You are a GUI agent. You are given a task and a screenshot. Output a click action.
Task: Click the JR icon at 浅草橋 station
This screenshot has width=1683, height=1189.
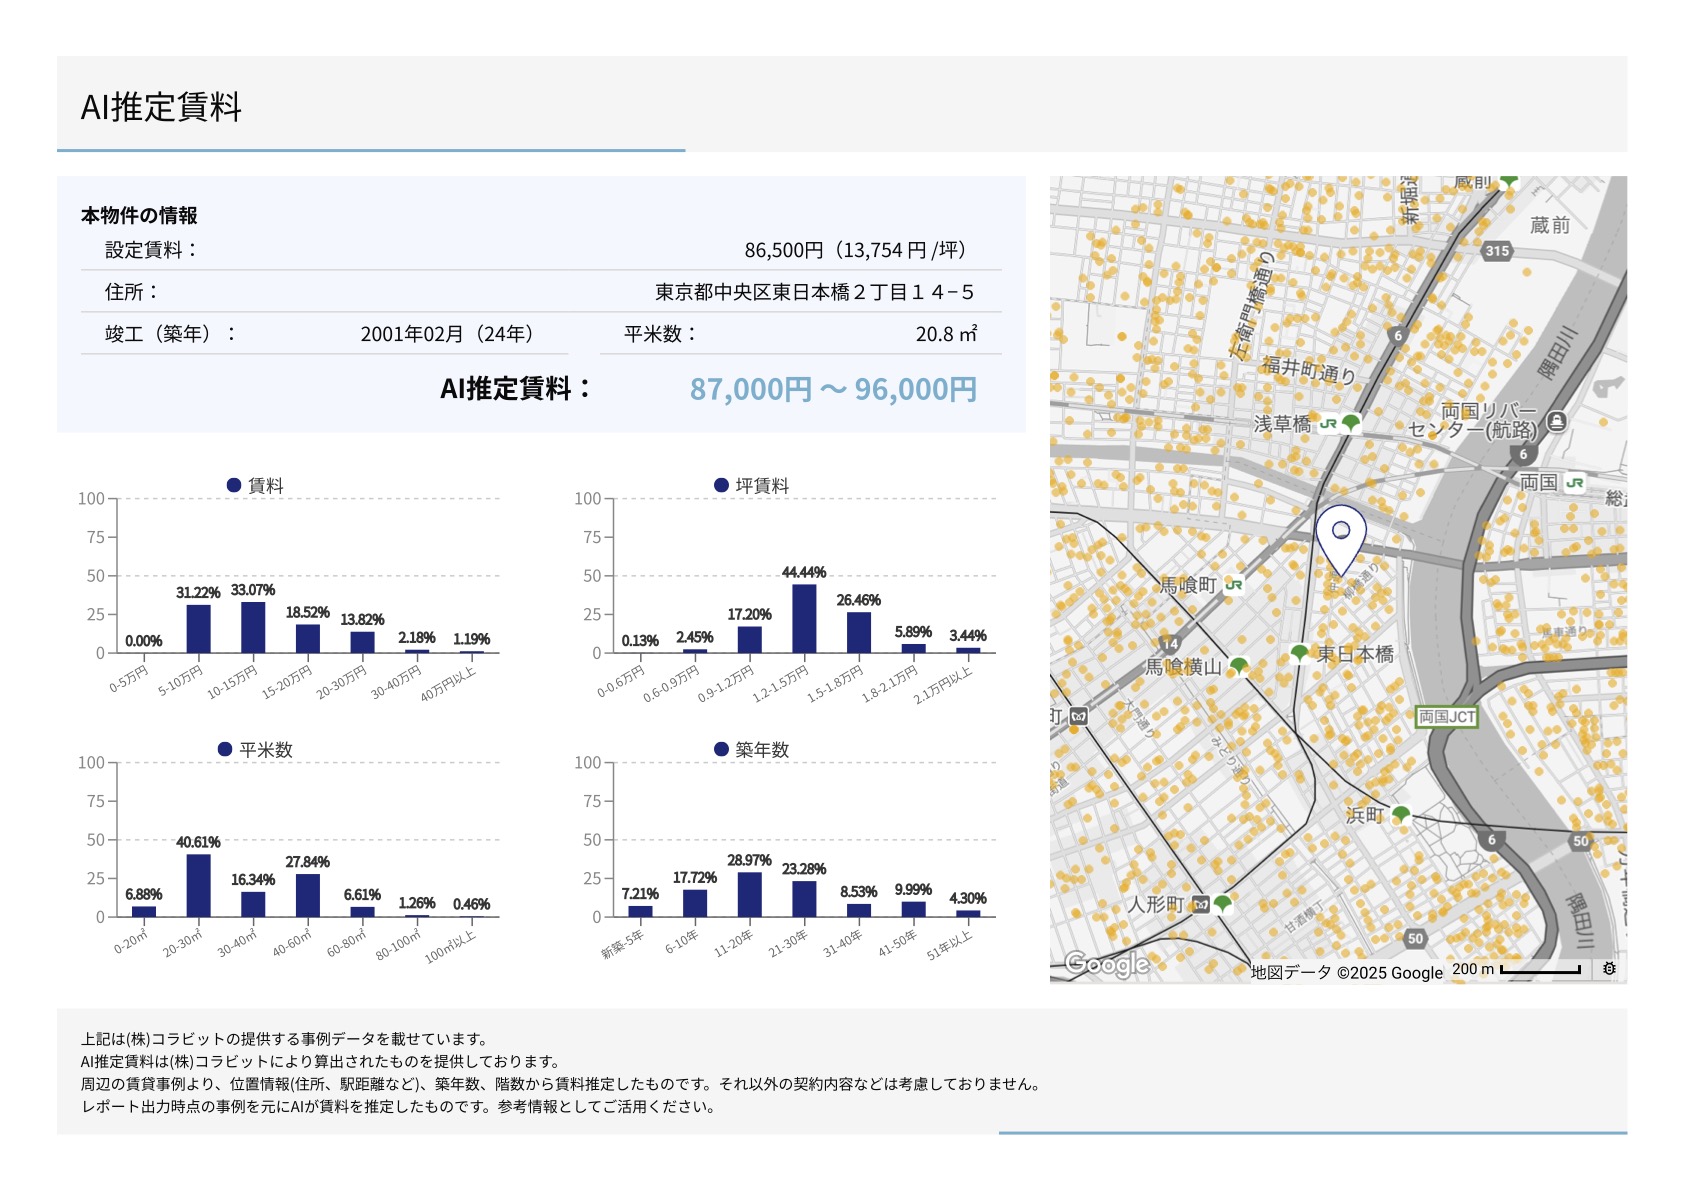coord(1328,424)
